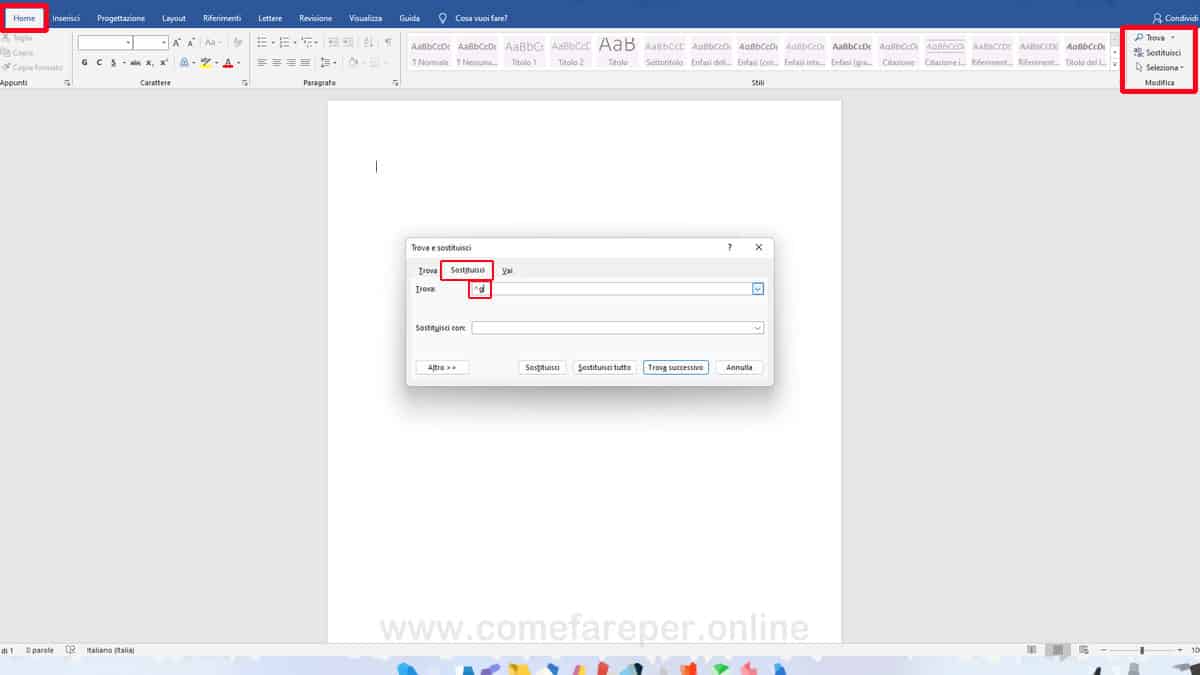Apply italic (Corsivo) formatting
The width and height of the screenshot is (1200, 675).
coord(99,62)
